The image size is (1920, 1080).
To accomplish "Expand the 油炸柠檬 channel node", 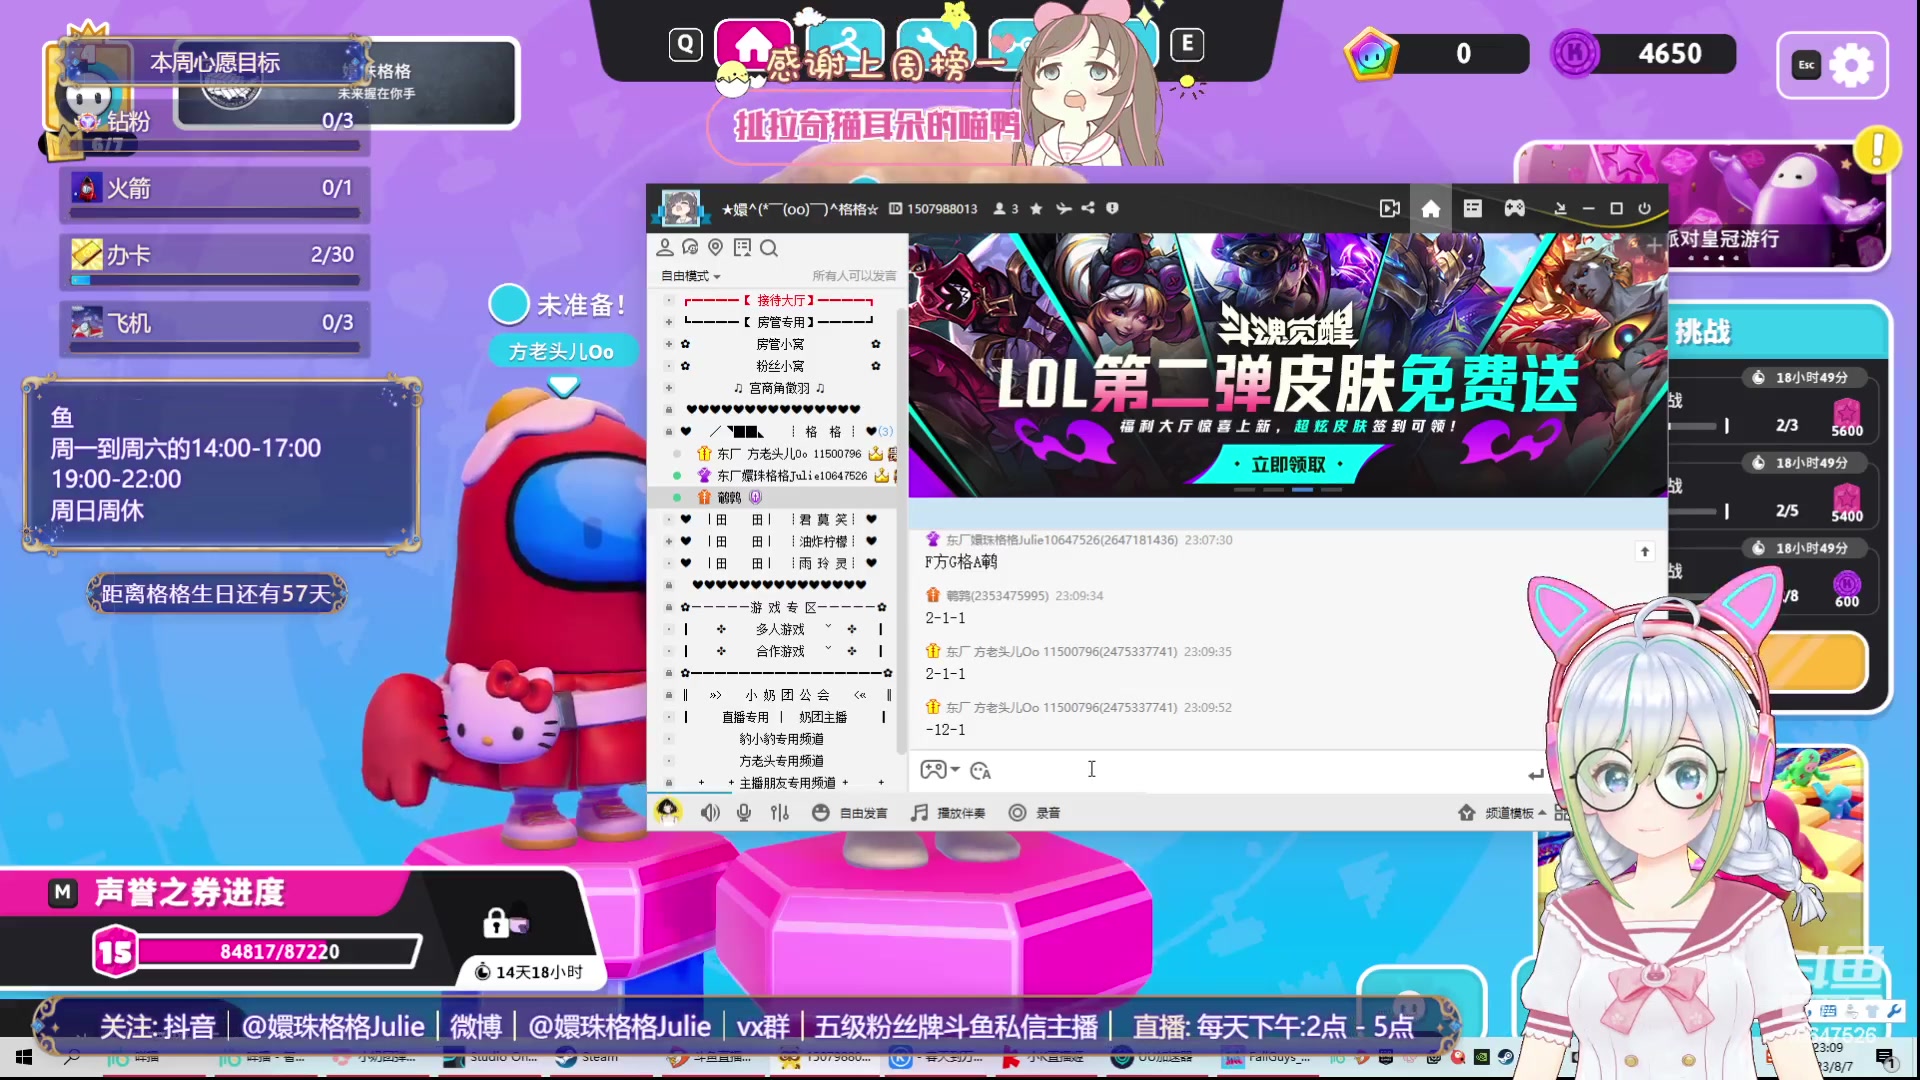I will click(669, 541).
